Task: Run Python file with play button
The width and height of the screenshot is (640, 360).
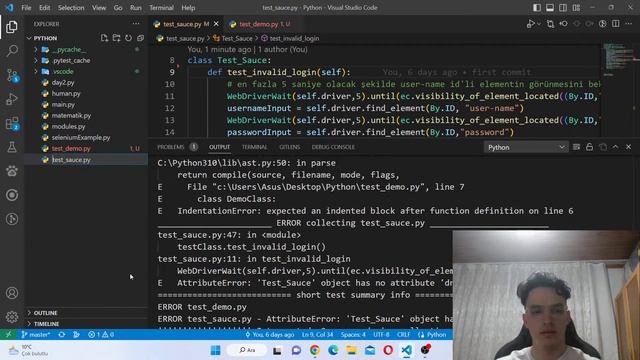Action: (x=530, y=24)
